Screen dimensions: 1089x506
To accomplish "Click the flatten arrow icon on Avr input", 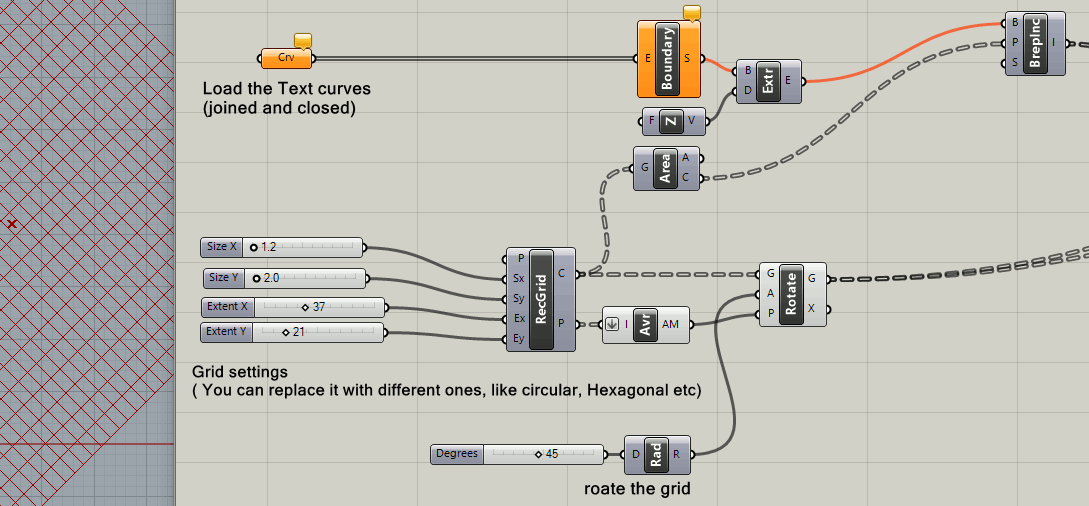I will (x=612, y=324).
